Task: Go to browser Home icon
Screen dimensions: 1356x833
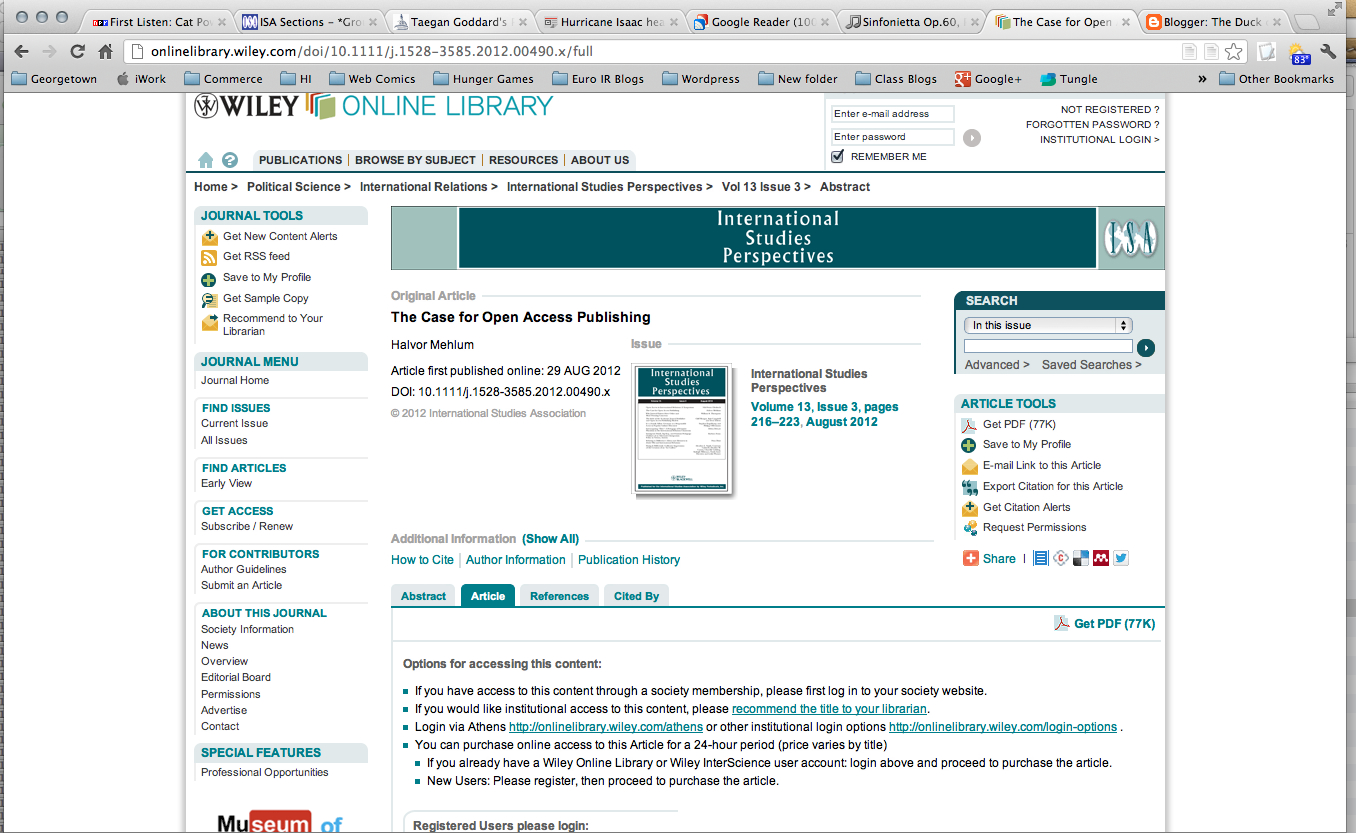Action: pyautogui.click(x=106, y=52)
